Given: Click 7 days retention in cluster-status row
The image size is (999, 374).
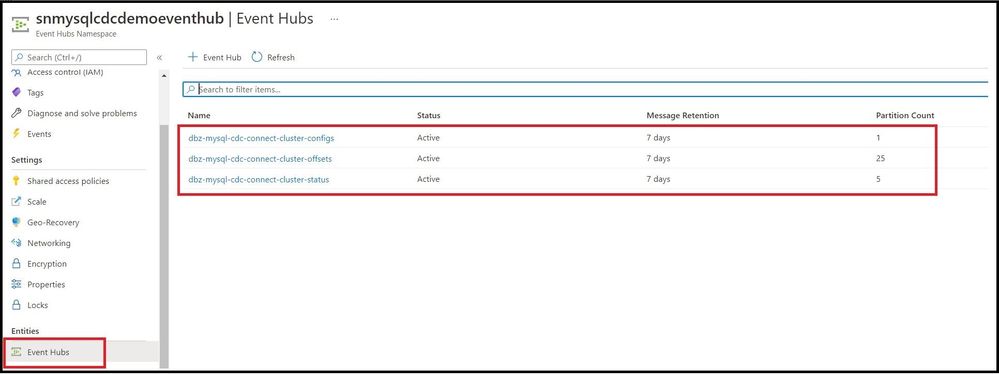Looking at the screenshot, I should click(658, 180).
